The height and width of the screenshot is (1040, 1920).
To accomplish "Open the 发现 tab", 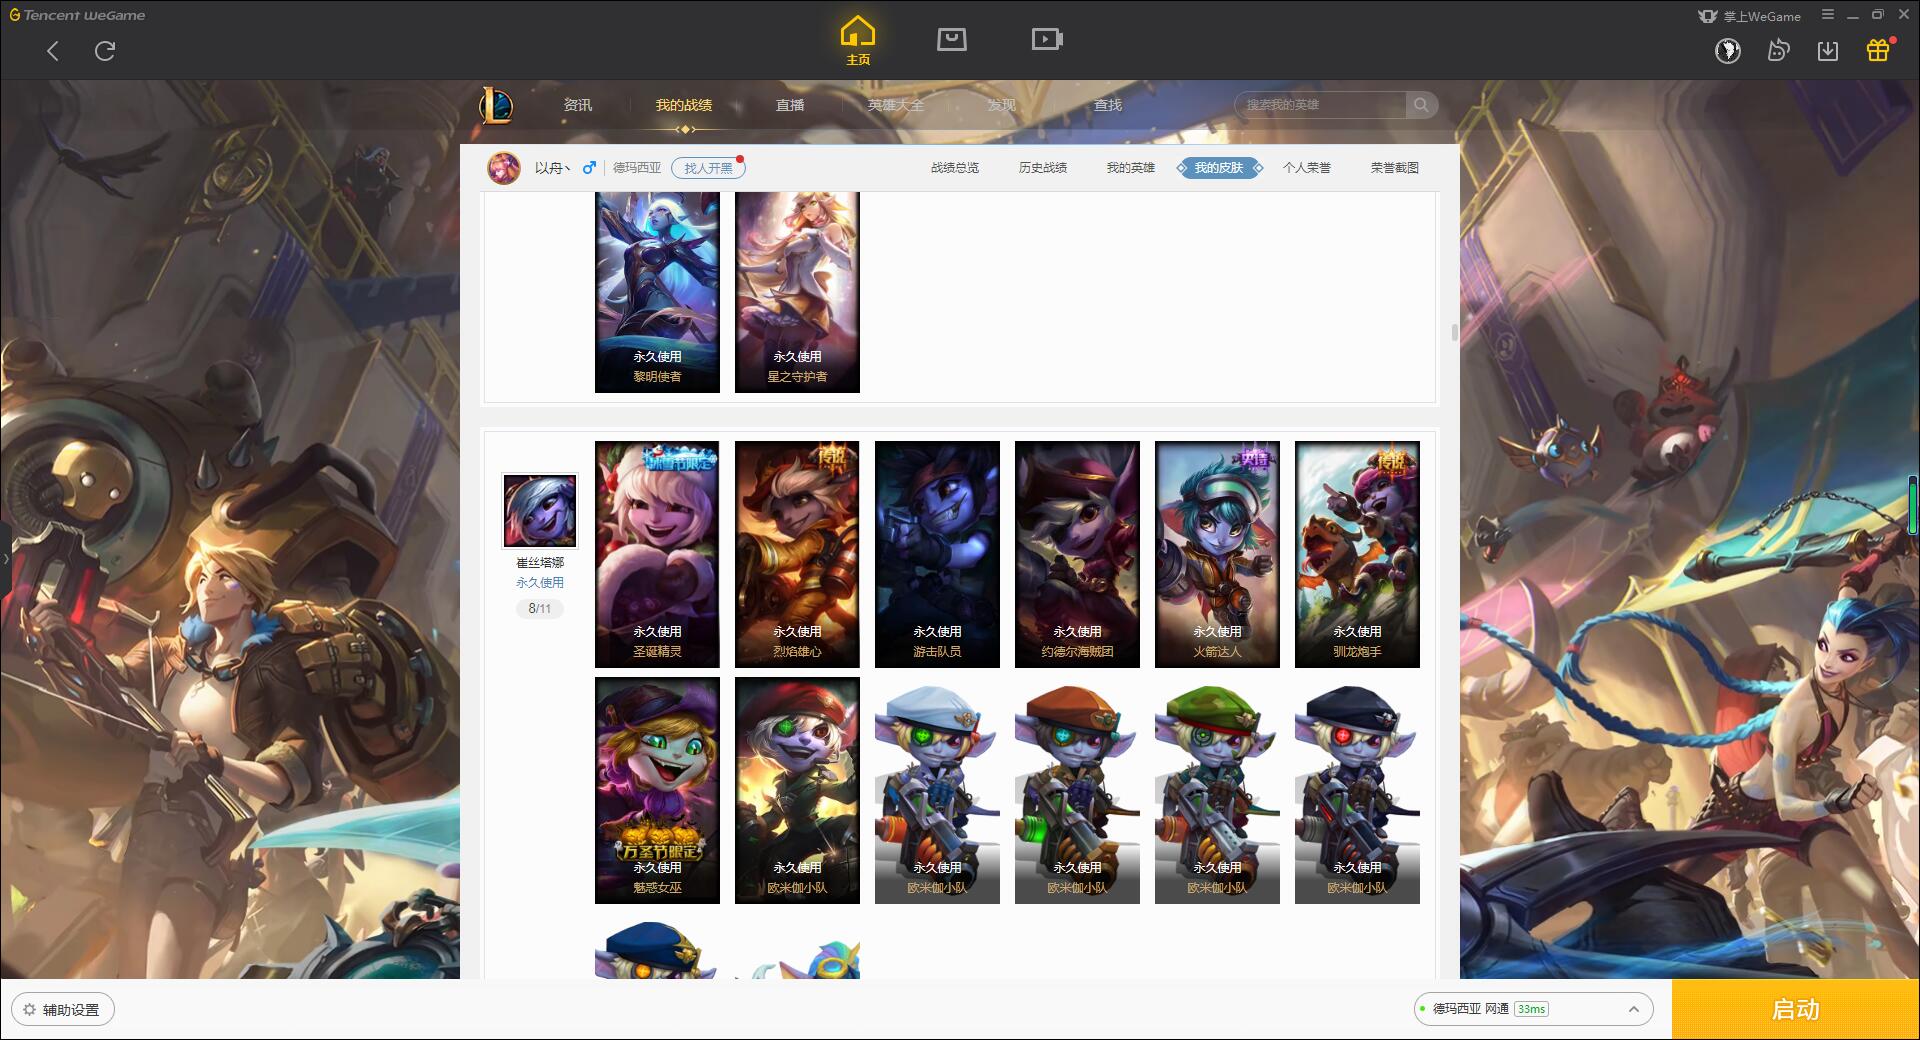I will pyautogui.click(x=1002, y=105).
